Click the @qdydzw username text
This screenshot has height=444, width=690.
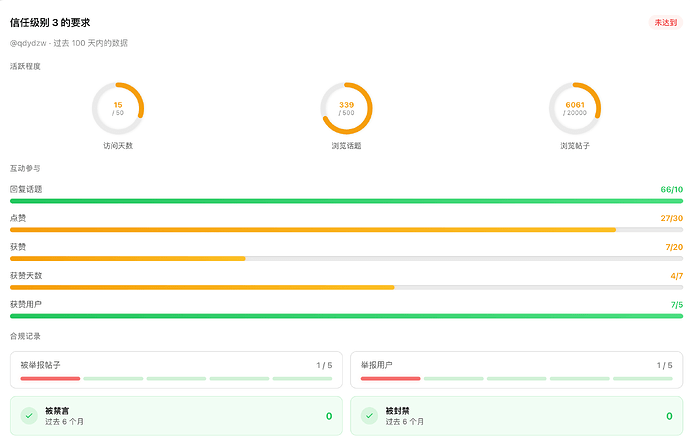pos(28,43)
